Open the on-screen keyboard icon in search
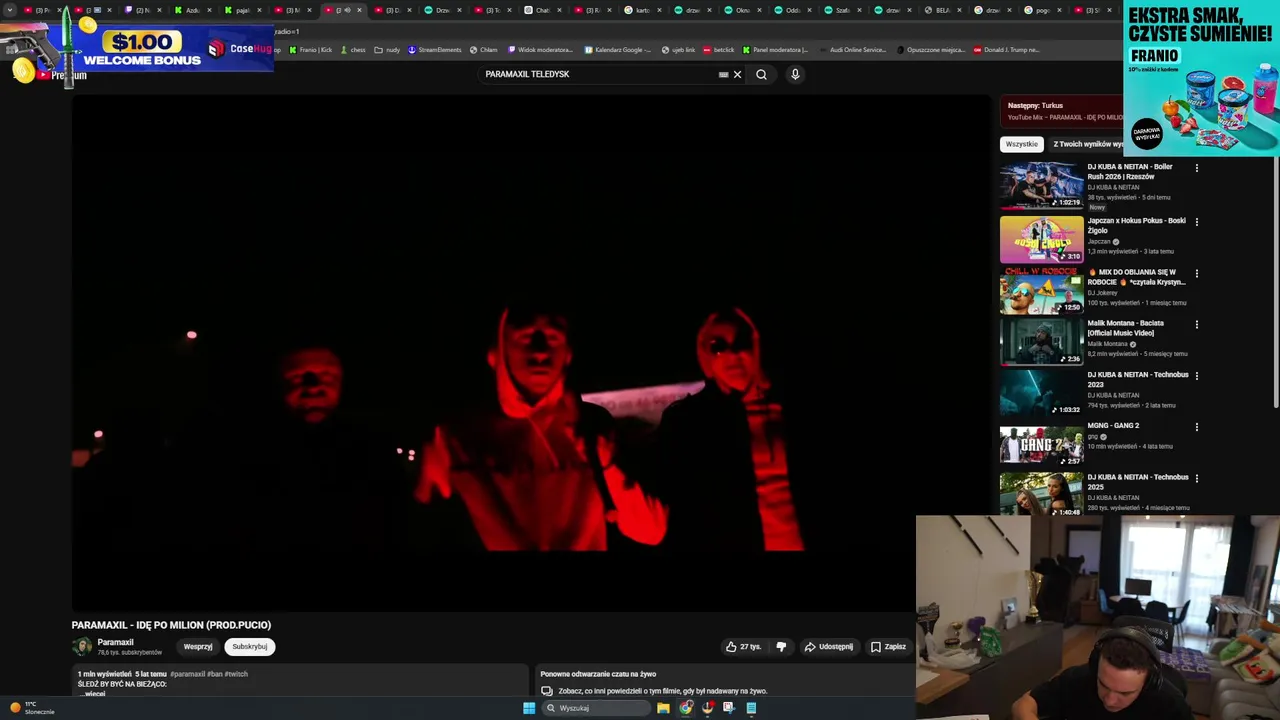Image resolution: width=1280 pixels, height=720 pixels. coord(723,74)
